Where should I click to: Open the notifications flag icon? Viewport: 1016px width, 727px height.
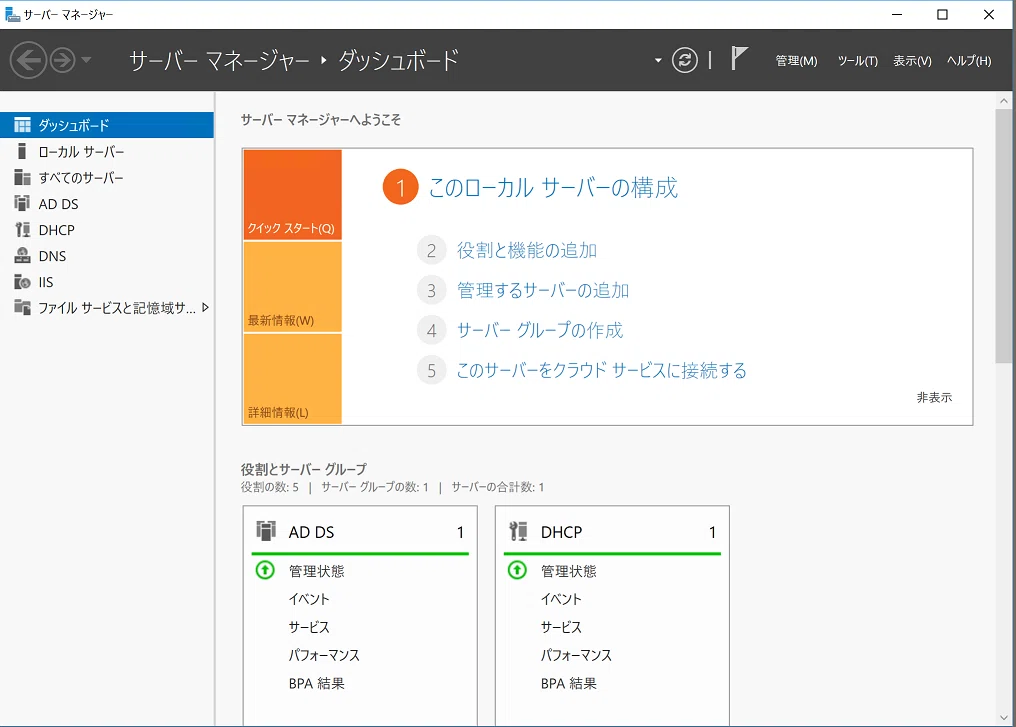tap(739, 58)
